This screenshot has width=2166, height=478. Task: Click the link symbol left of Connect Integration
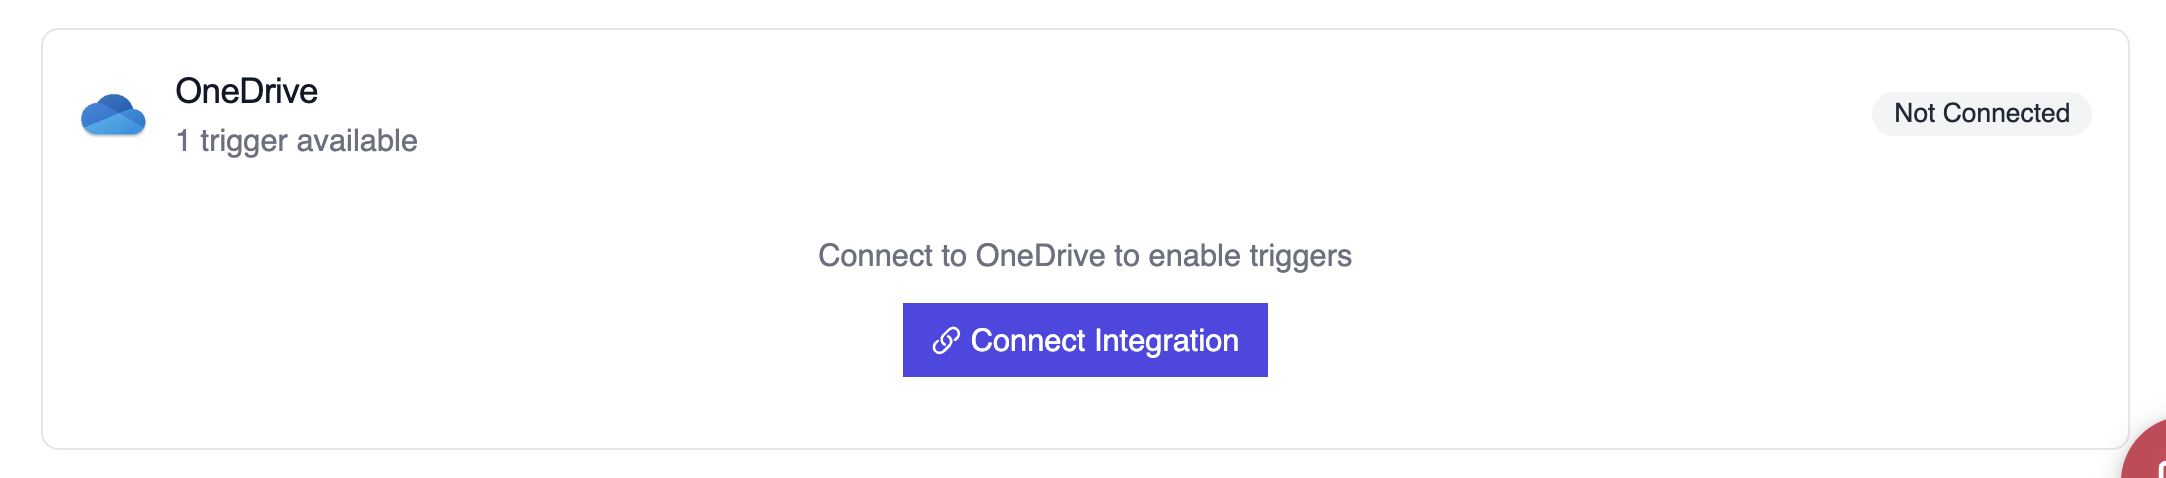[x=946, y=341]
